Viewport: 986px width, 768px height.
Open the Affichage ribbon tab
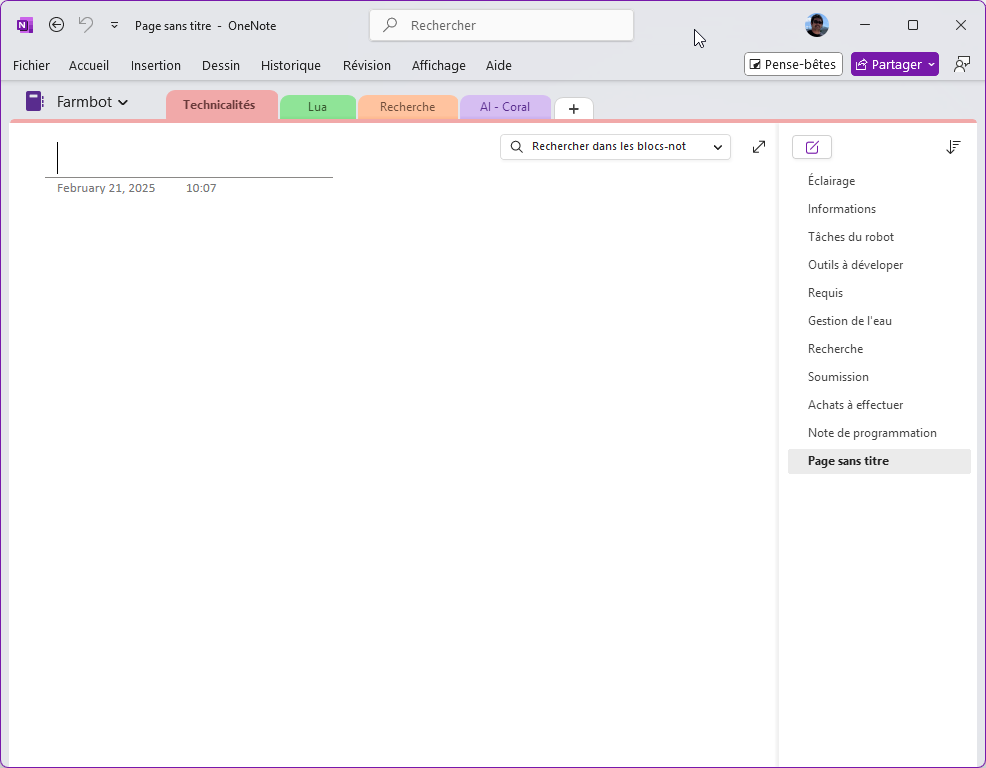pyautogui.click(x=438, y=65)
